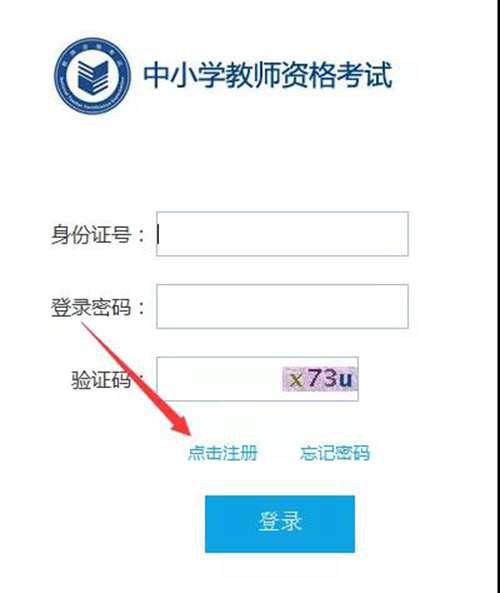Screen dimensions: 500x593
Task: Click the digits 73 in the captcha
Action: [322, 378]
